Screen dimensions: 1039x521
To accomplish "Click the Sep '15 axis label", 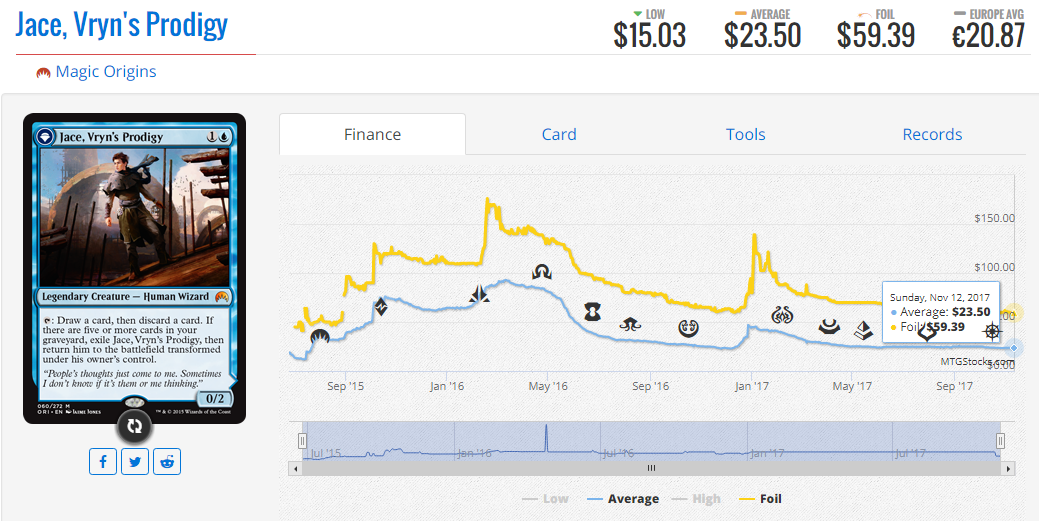I will [346, 386].
